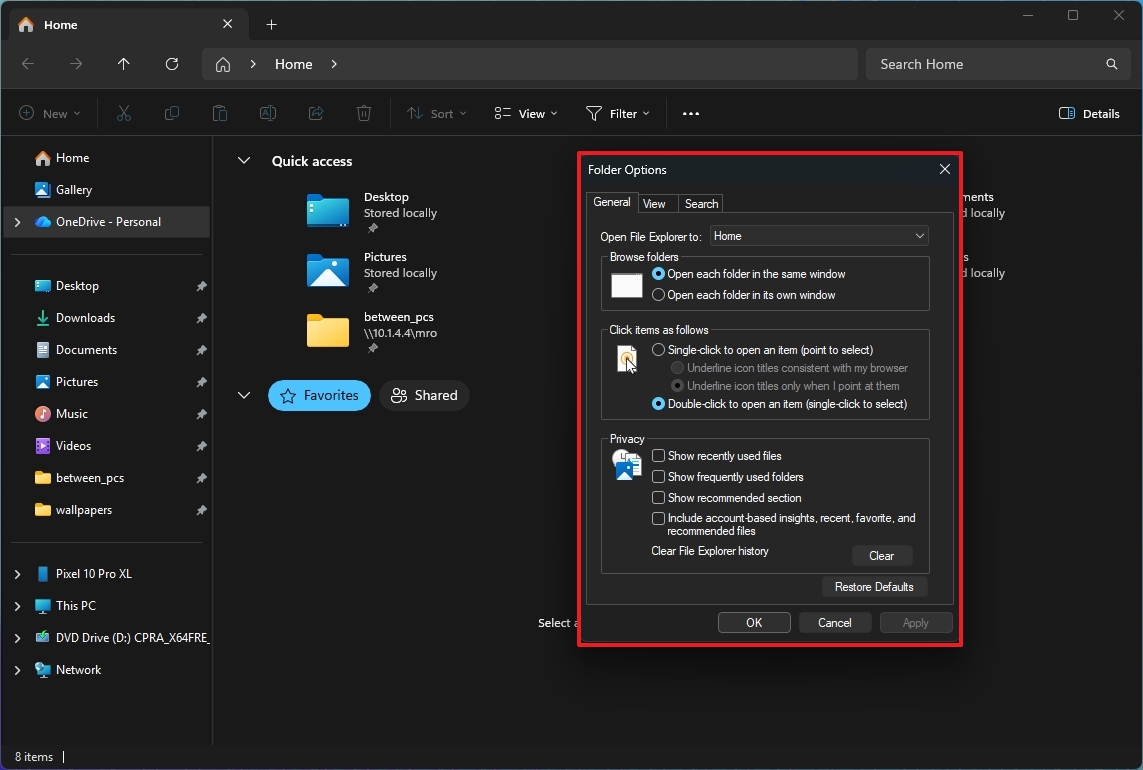
Task: Open the Search tab of Folder Options
Action: [x=700, y=203]
